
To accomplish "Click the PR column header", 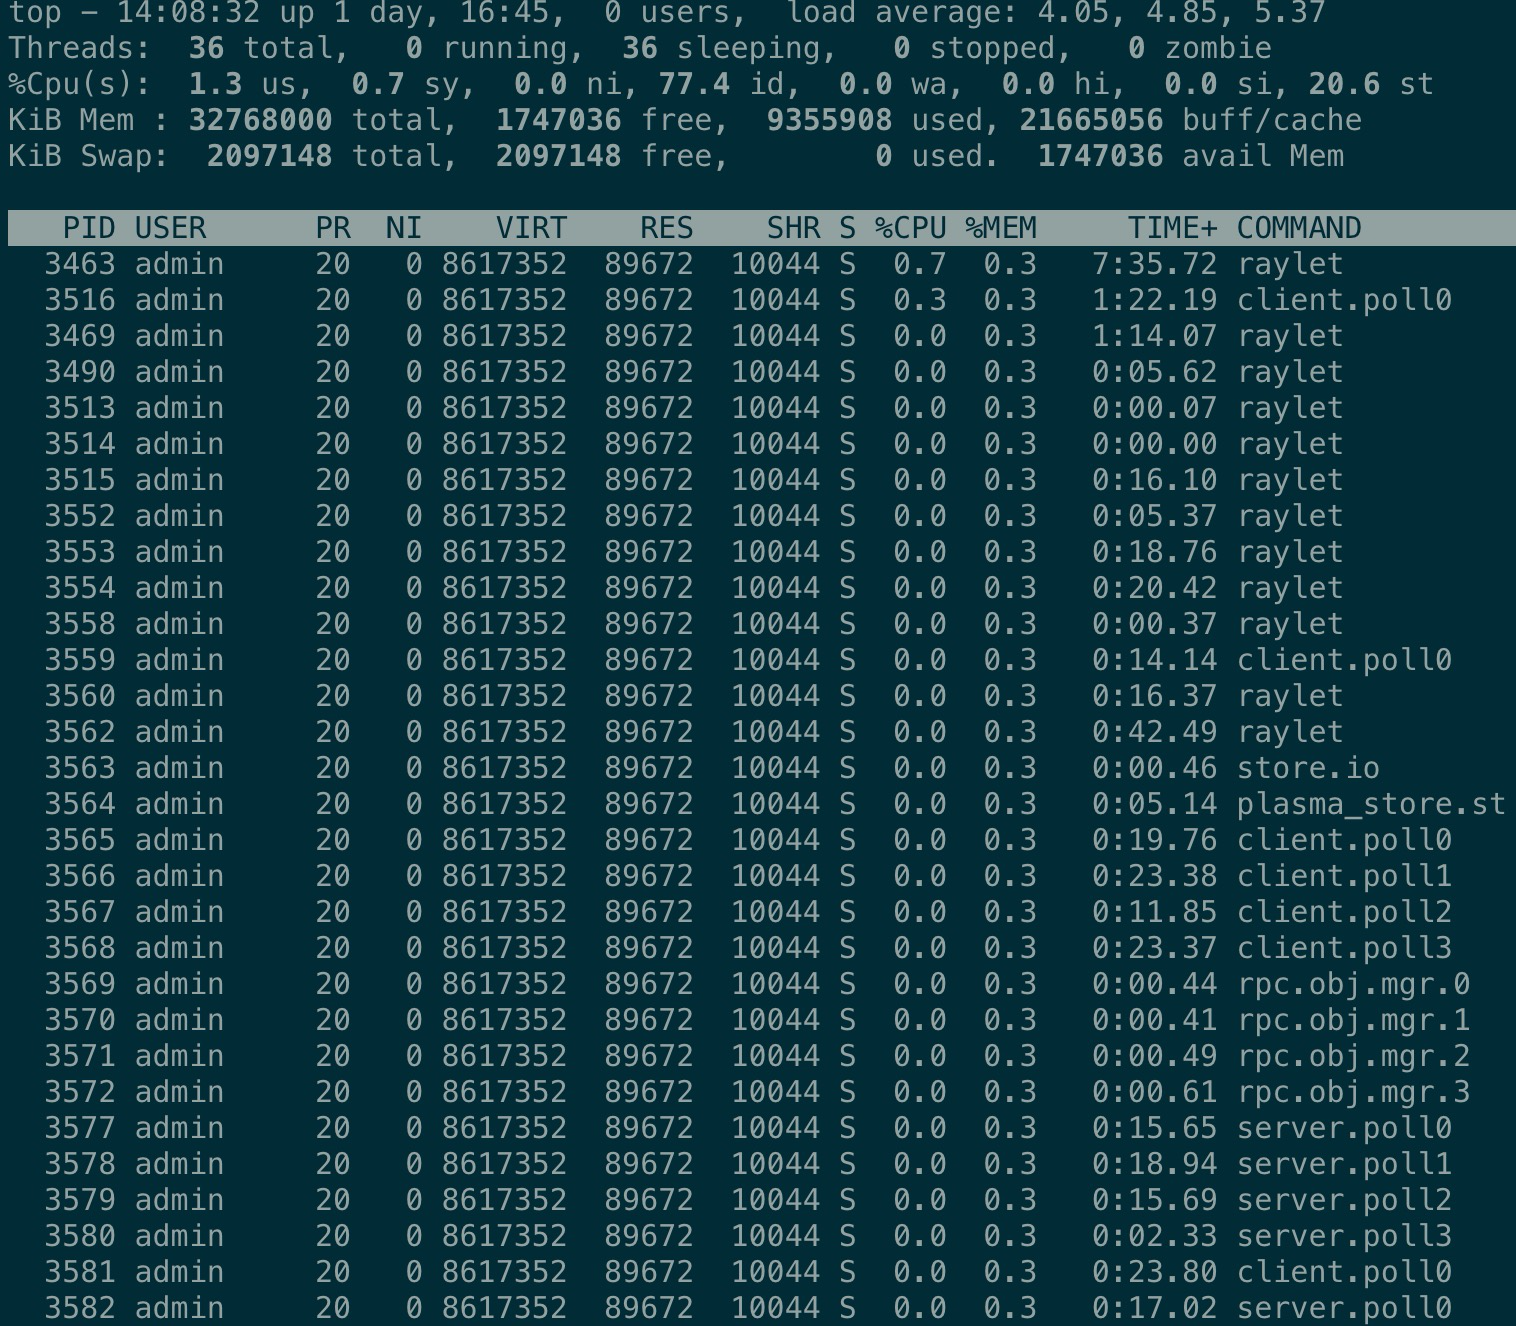I will point(333,228).
